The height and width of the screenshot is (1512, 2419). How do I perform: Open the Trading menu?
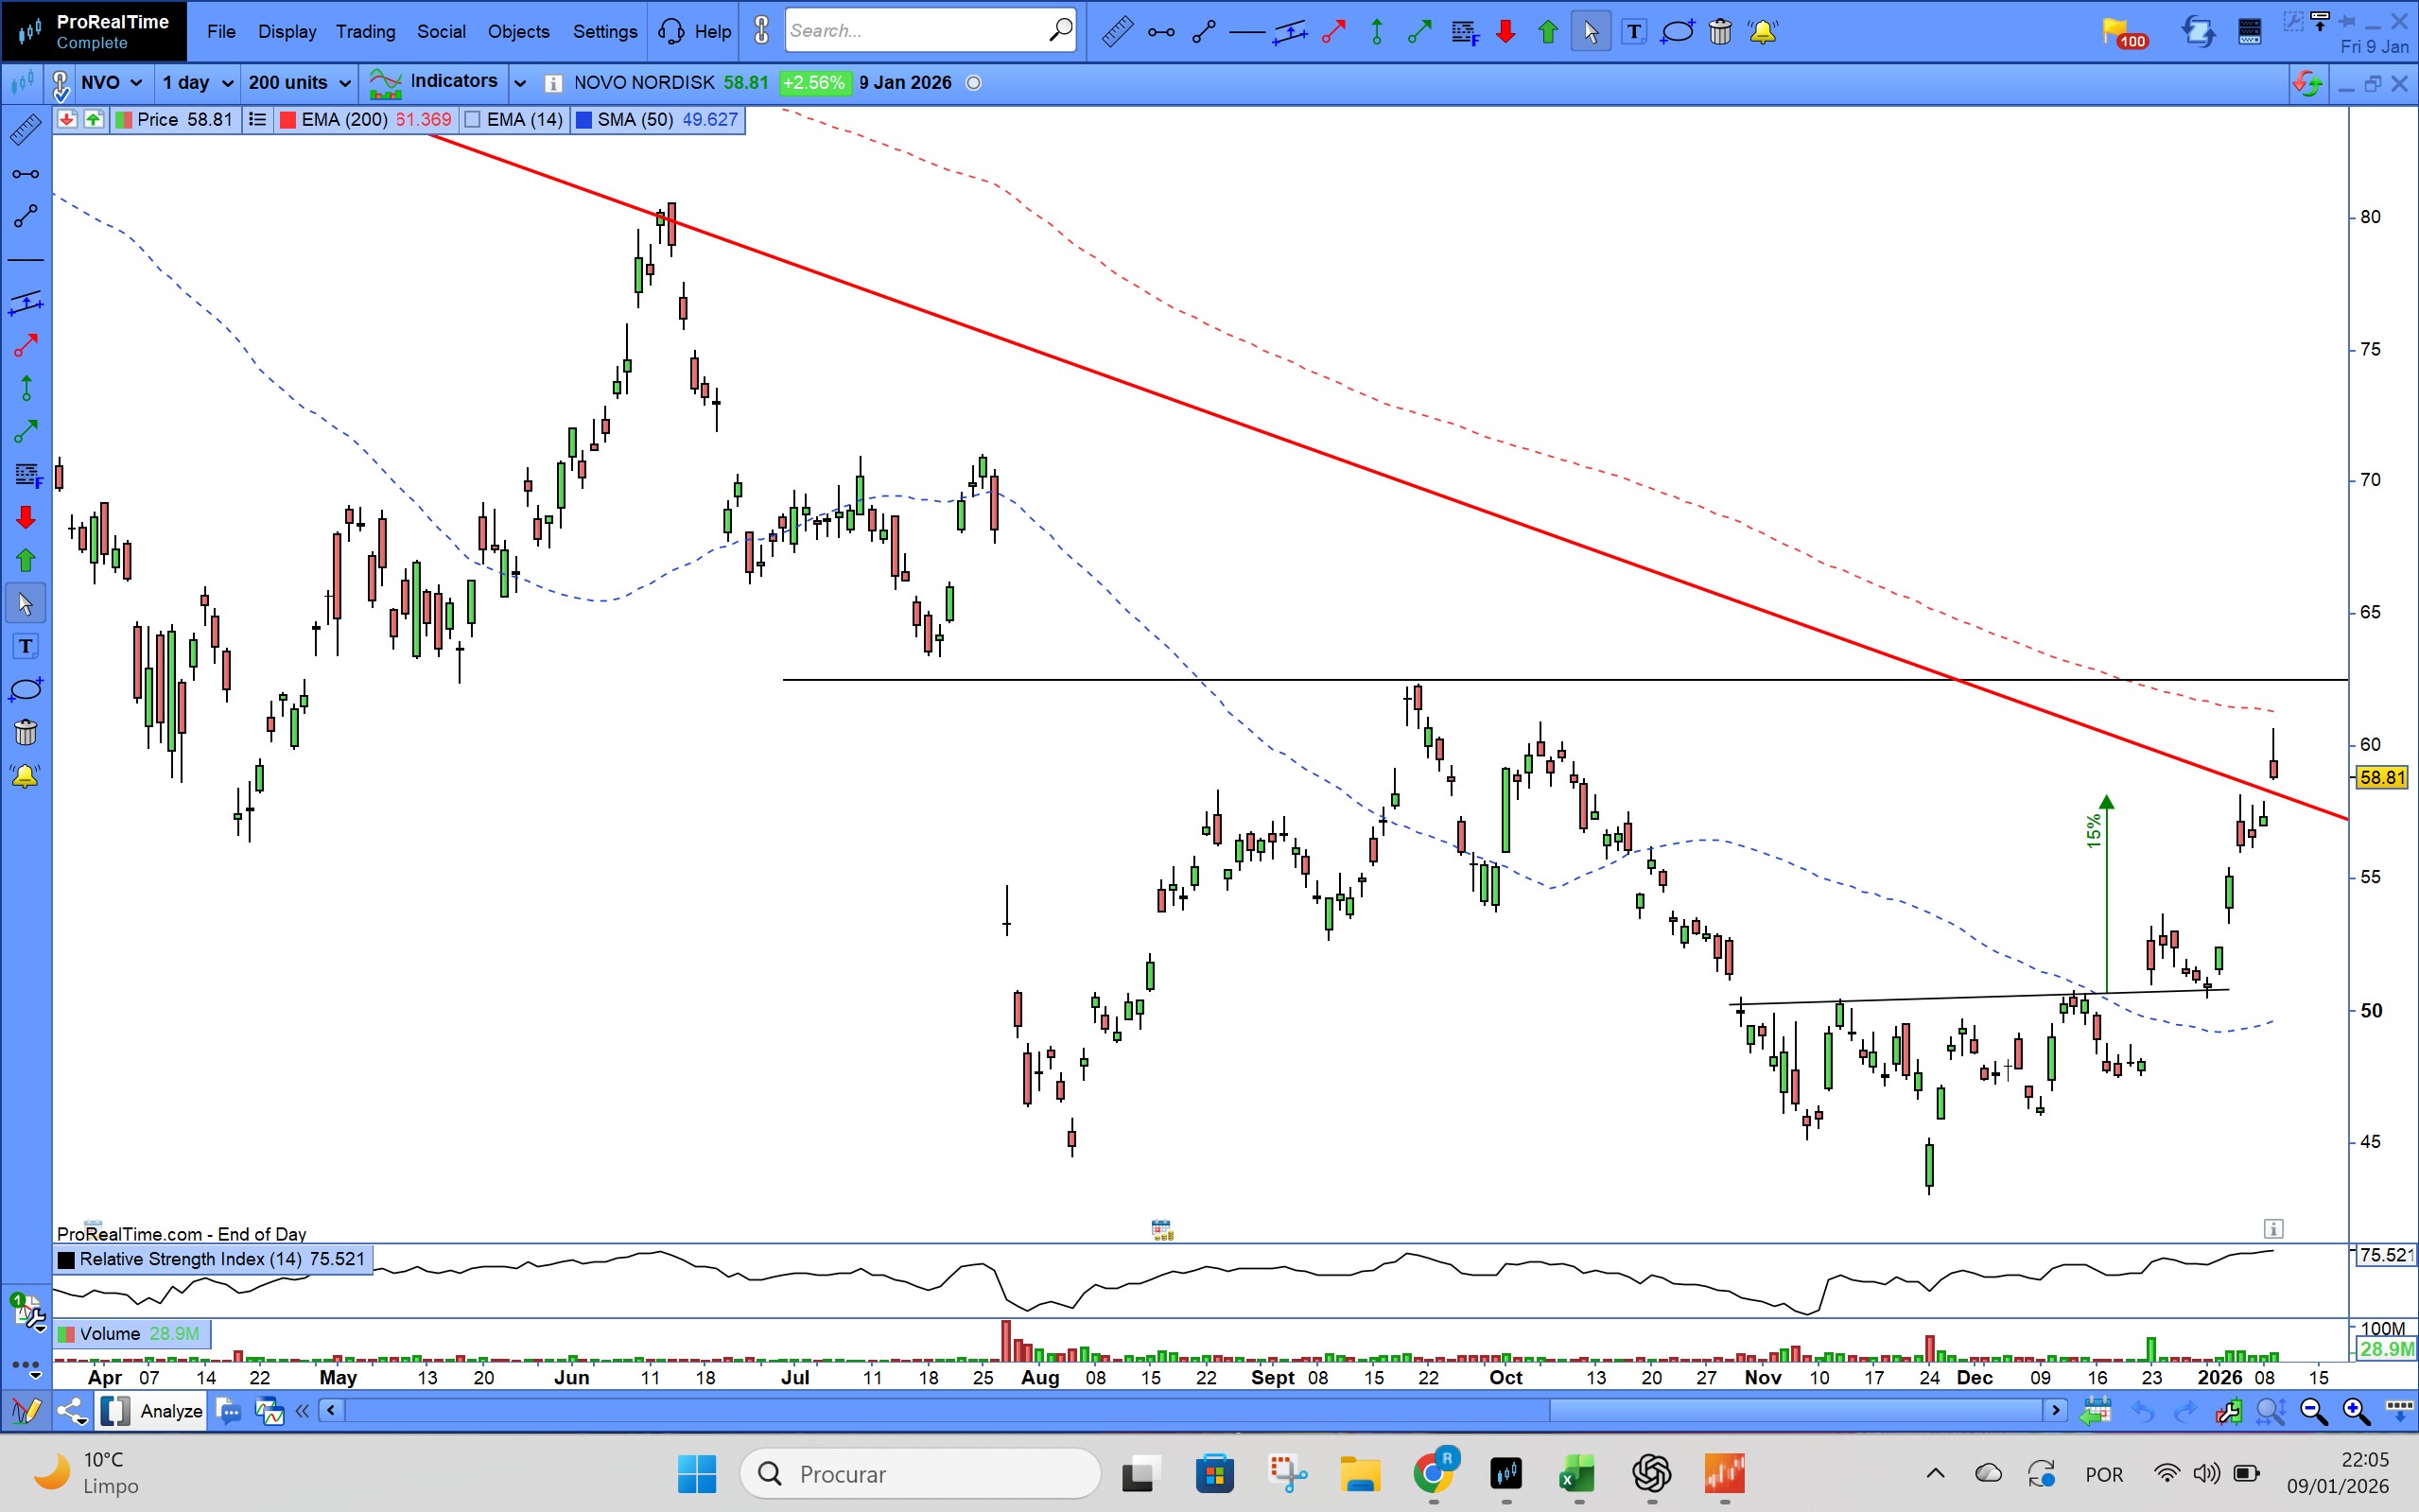click(x=365, y=32)
